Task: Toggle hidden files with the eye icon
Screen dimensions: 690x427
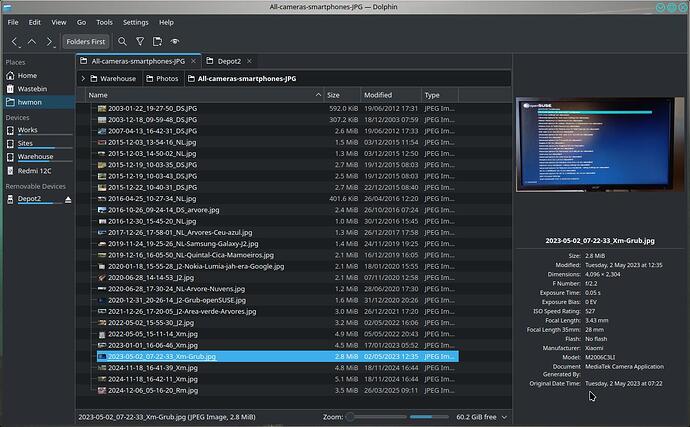Action: 175,42
